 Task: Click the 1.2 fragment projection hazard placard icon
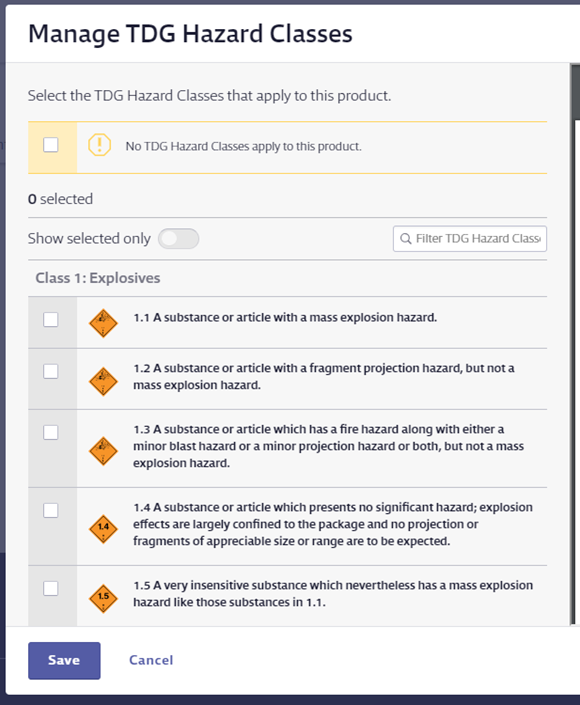(x=103, y=381)
